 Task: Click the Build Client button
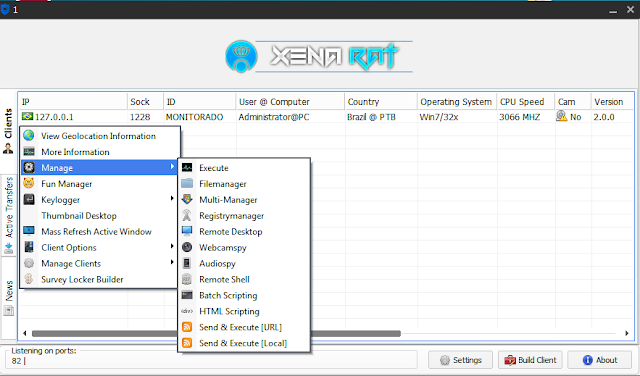tap(530, 360)
